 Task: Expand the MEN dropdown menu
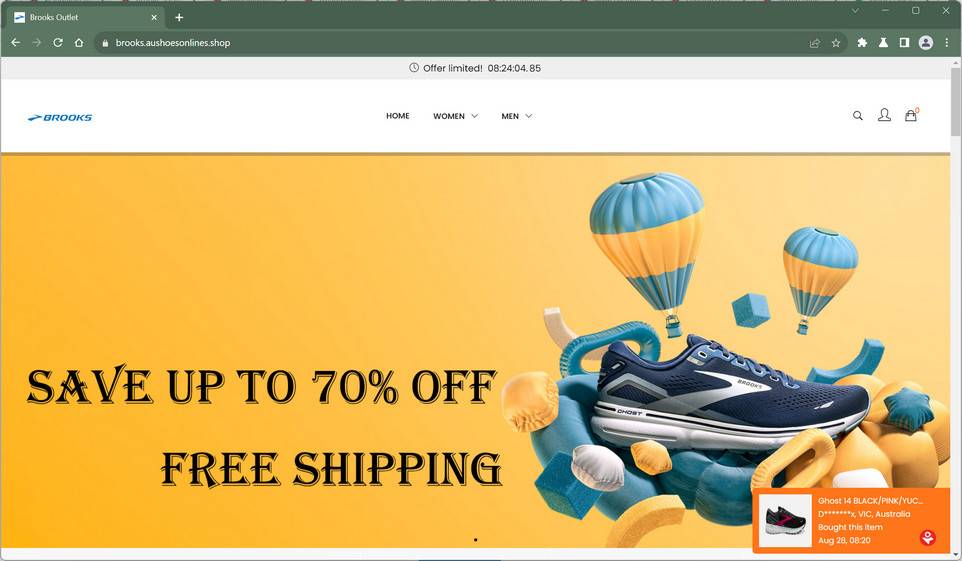click(517, 116)
